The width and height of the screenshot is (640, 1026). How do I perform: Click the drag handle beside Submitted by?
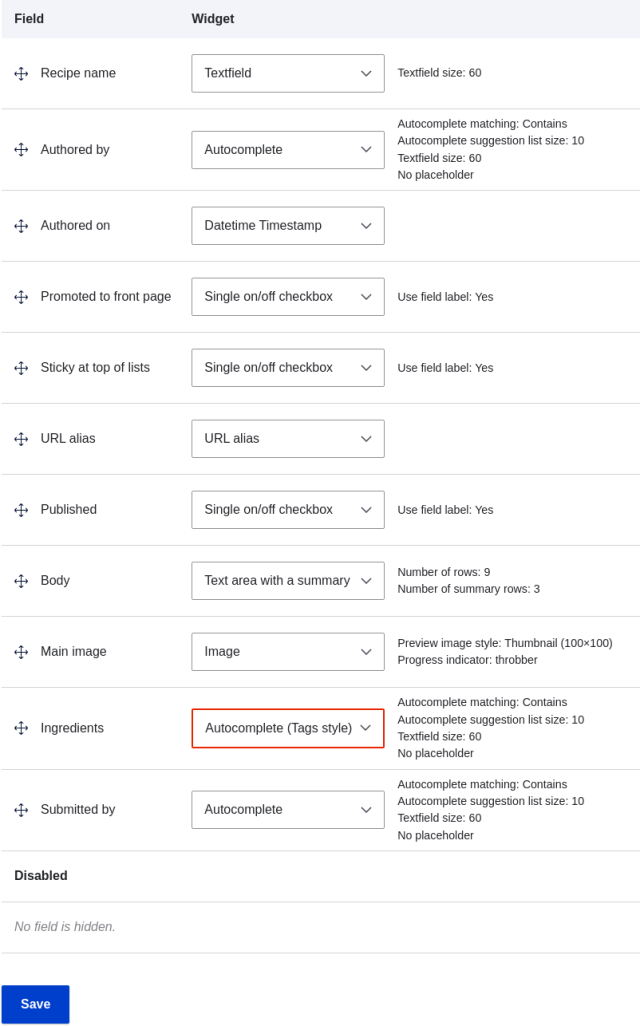(20, 809)
